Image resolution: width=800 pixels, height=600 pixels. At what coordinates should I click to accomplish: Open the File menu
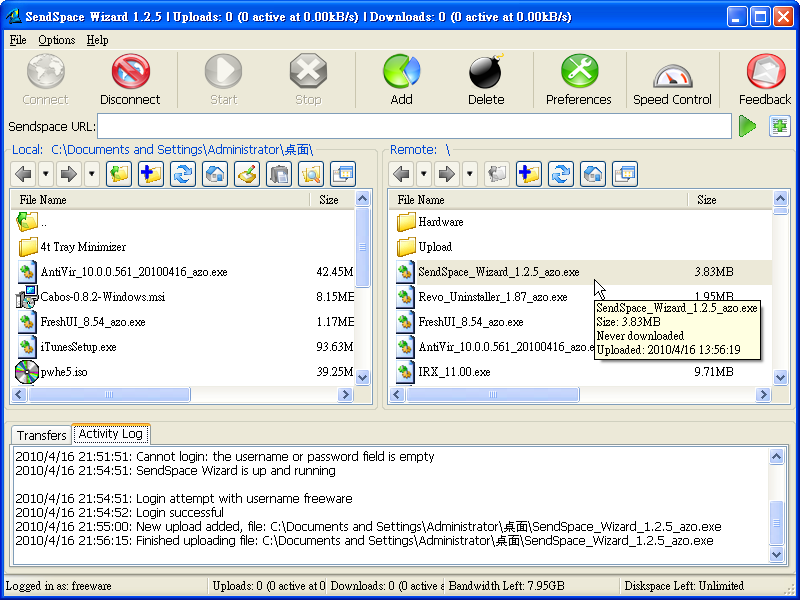pos(18,40)
